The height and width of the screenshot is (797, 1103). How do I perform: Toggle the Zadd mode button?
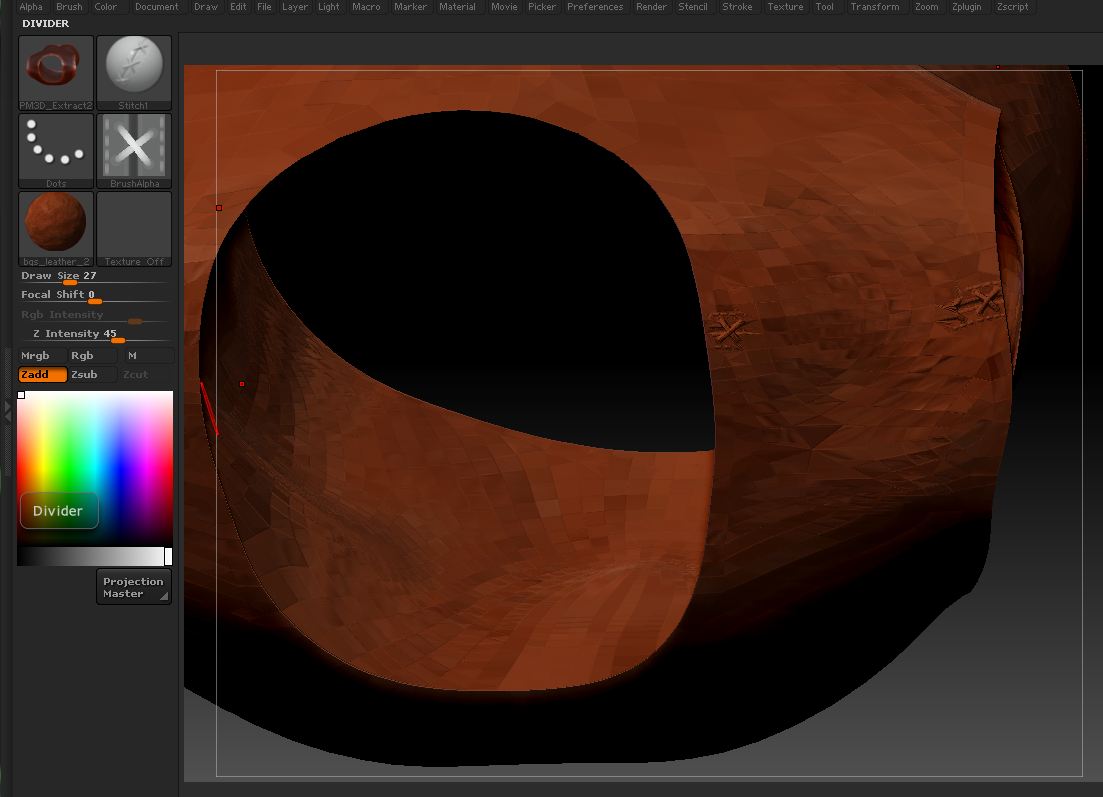[42, 374]
